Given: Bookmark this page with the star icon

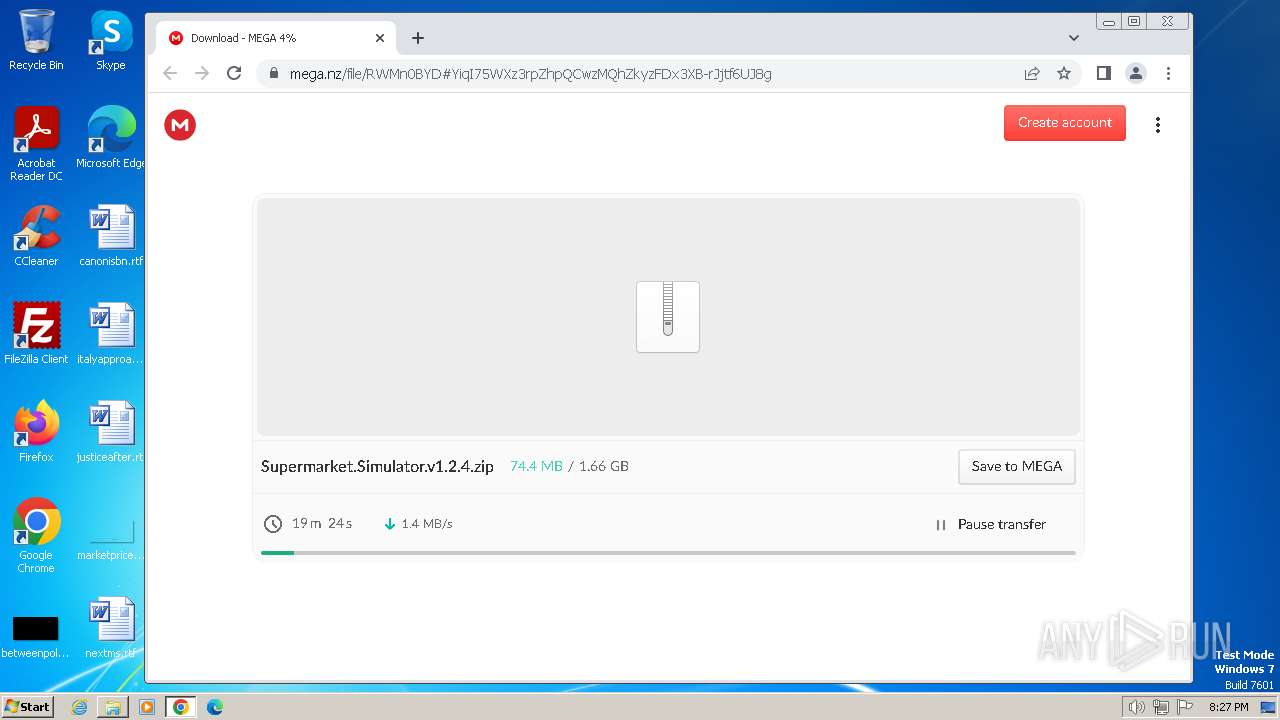Looking at the screenshot, I should tap(1064, 73).
